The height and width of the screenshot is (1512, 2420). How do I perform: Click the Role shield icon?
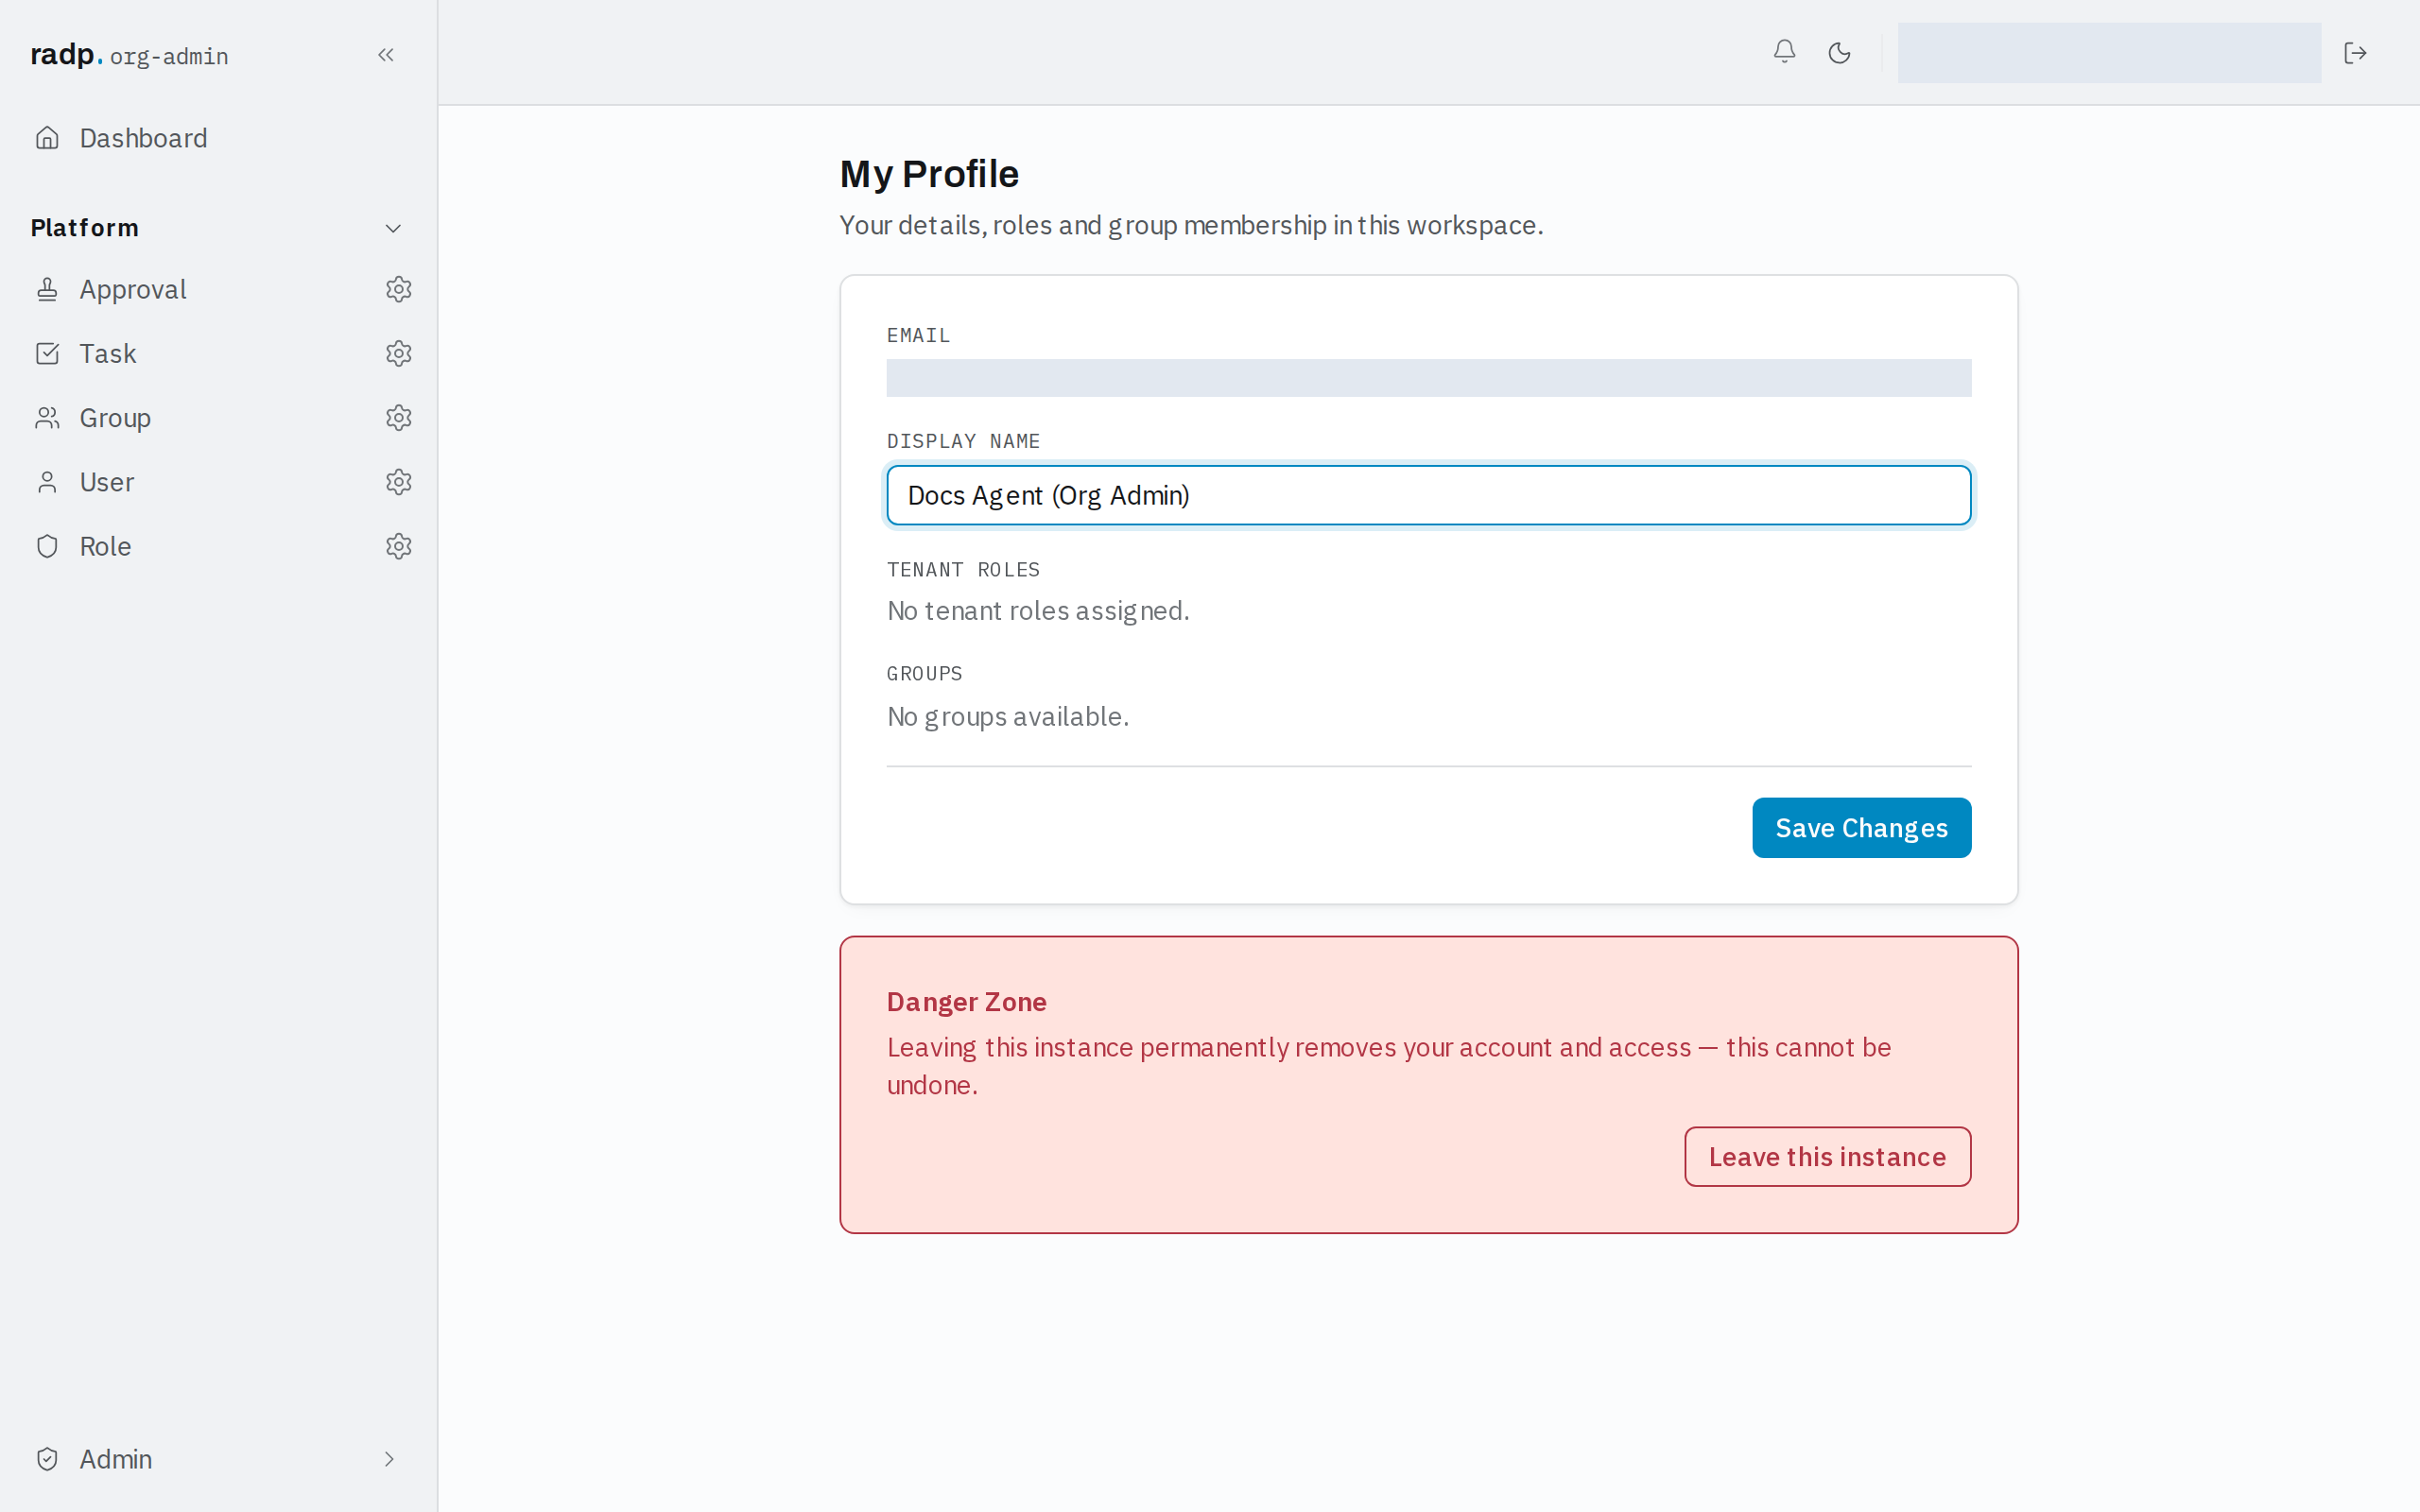47,546
